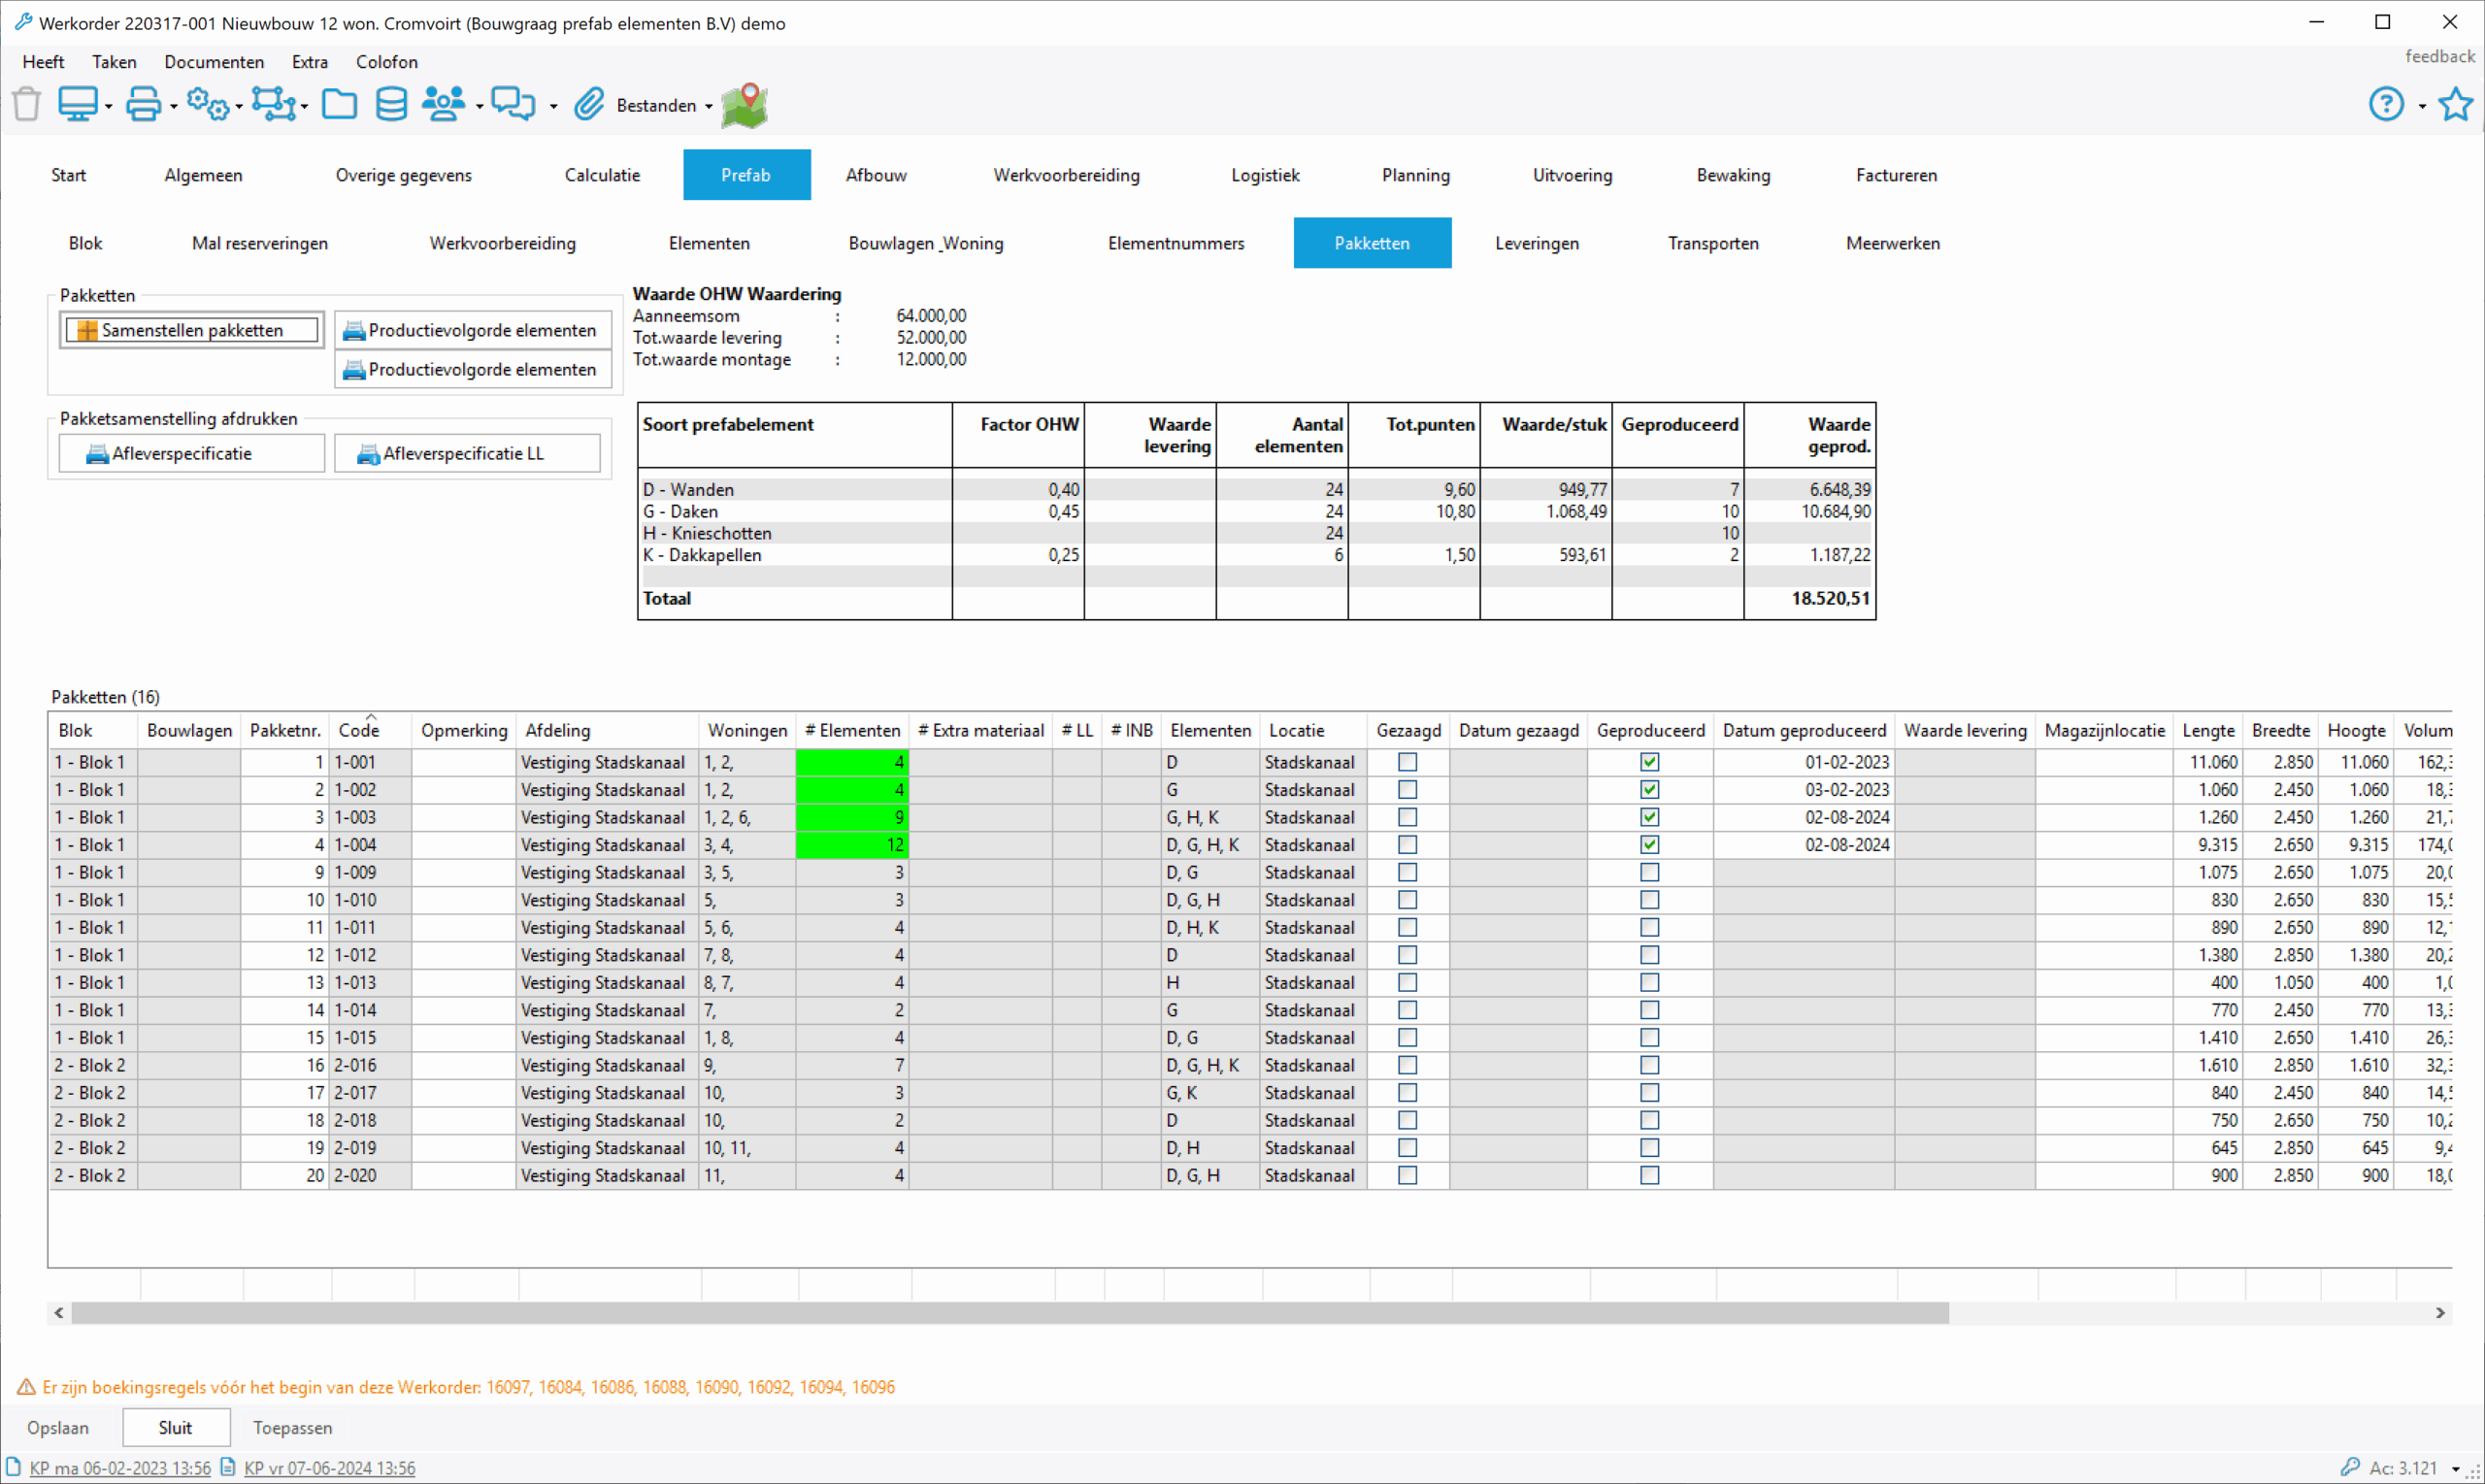Expand the Bestanden dropdown arrow
Screen dimensions: 2485x1484
click(x=709, y=106)
